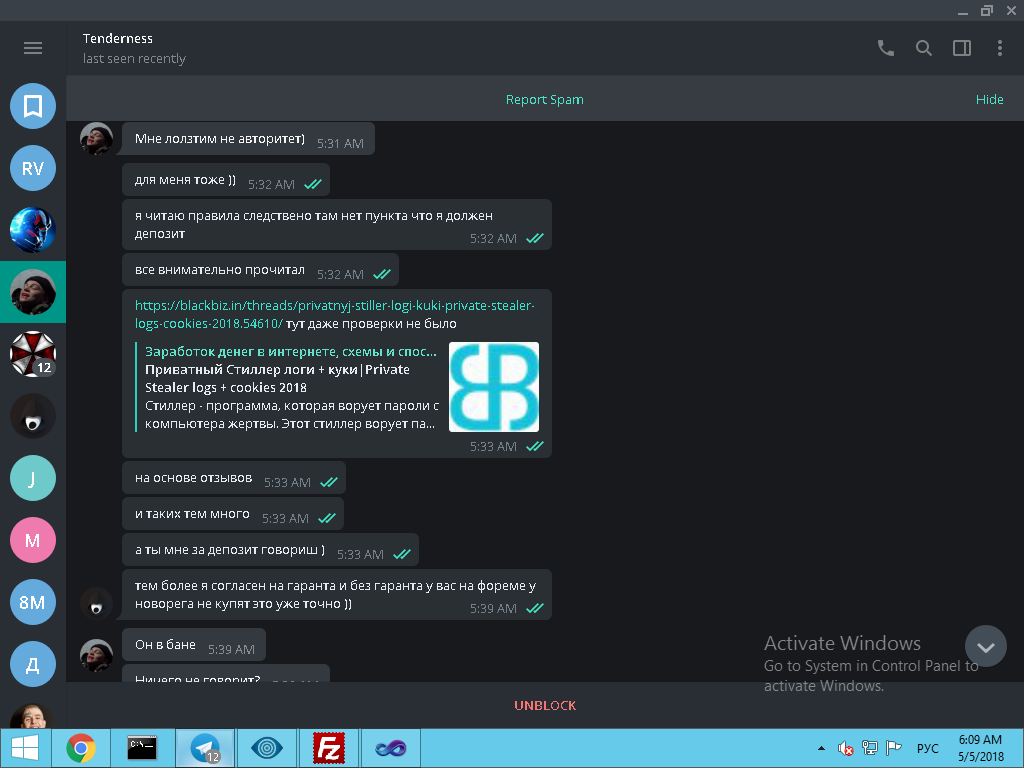The image size is (1024, 768).
Task: Search messages in this chat
Action: [x=924, y=48]
